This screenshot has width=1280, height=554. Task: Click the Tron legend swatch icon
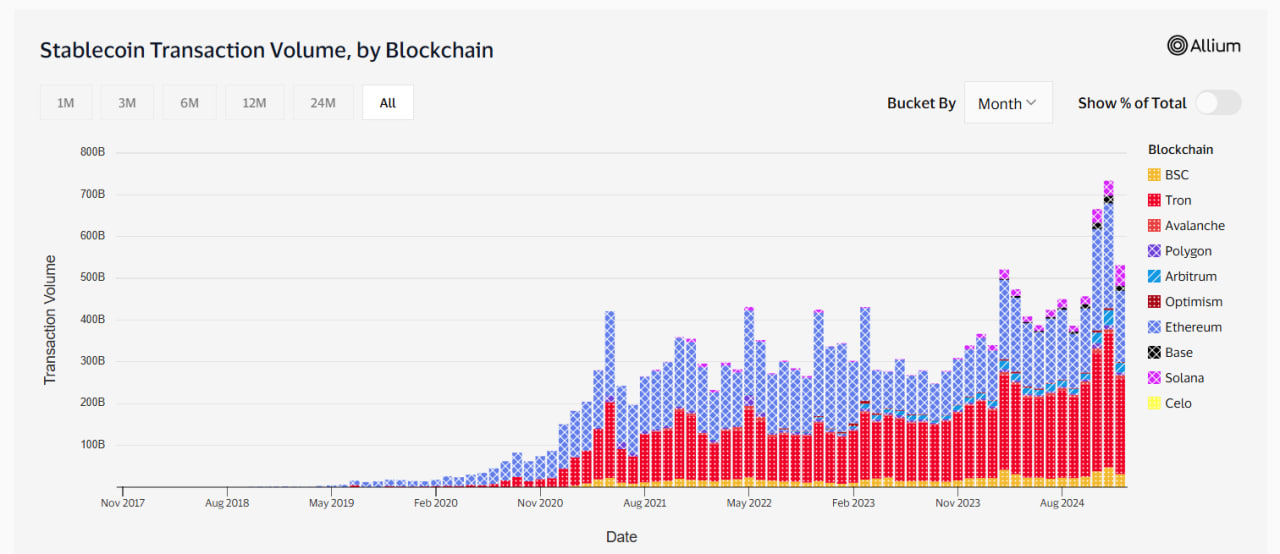click(x=1154, y=200)
